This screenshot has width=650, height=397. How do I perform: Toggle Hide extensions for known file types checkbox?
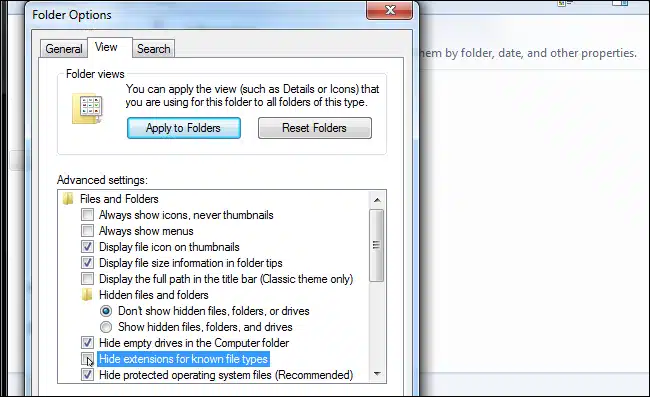pyautogui.click(x=87, y=359)
